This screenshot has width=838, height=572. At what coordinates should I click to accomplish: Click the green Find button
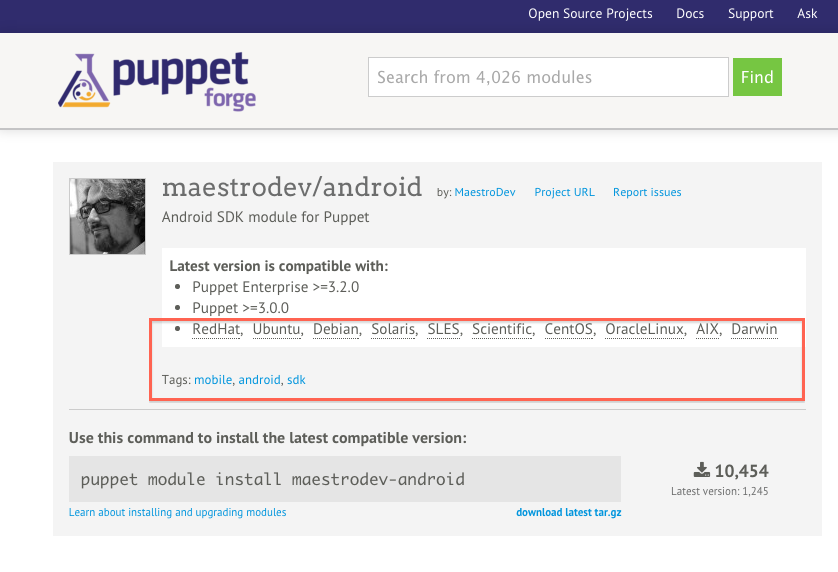[757, 77]
